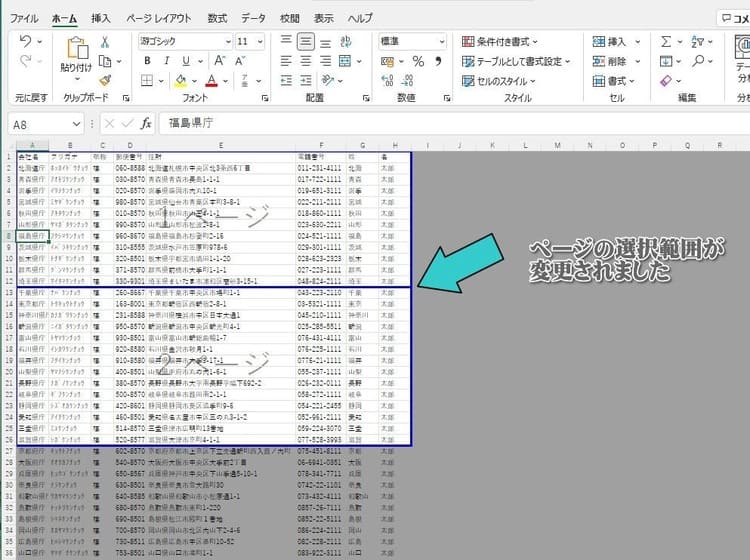Click Find and Select magnifier icon
Image resolution: width=750 pixels, height=560 pixels.
698,61
